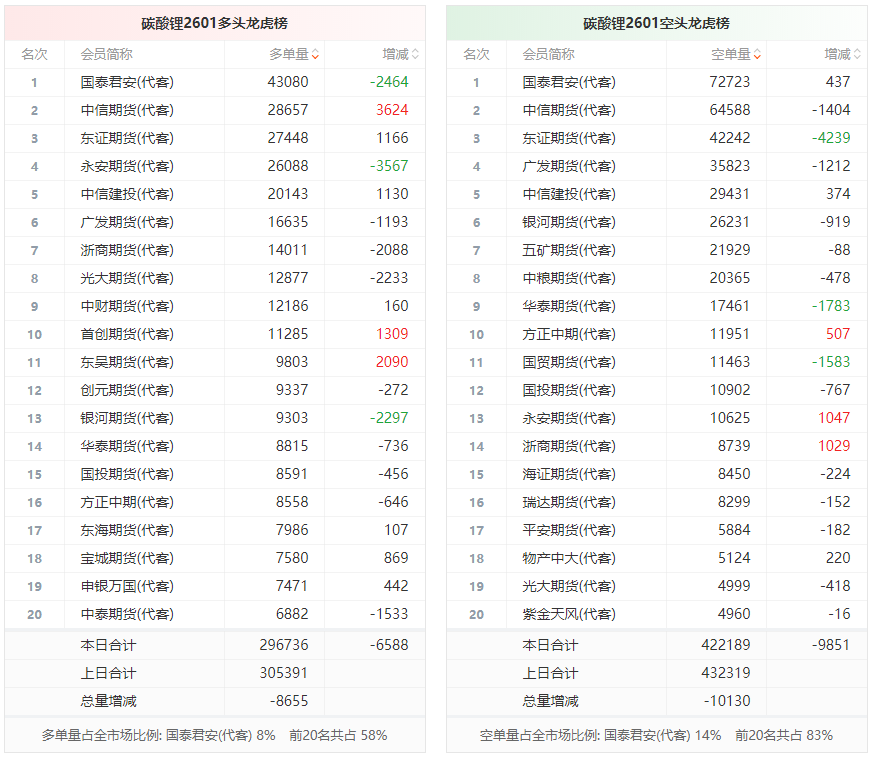This screenshot has height=757, width=874.
Task: Click 总量增减 value -10130 in short table
Action: click(727, 701)
